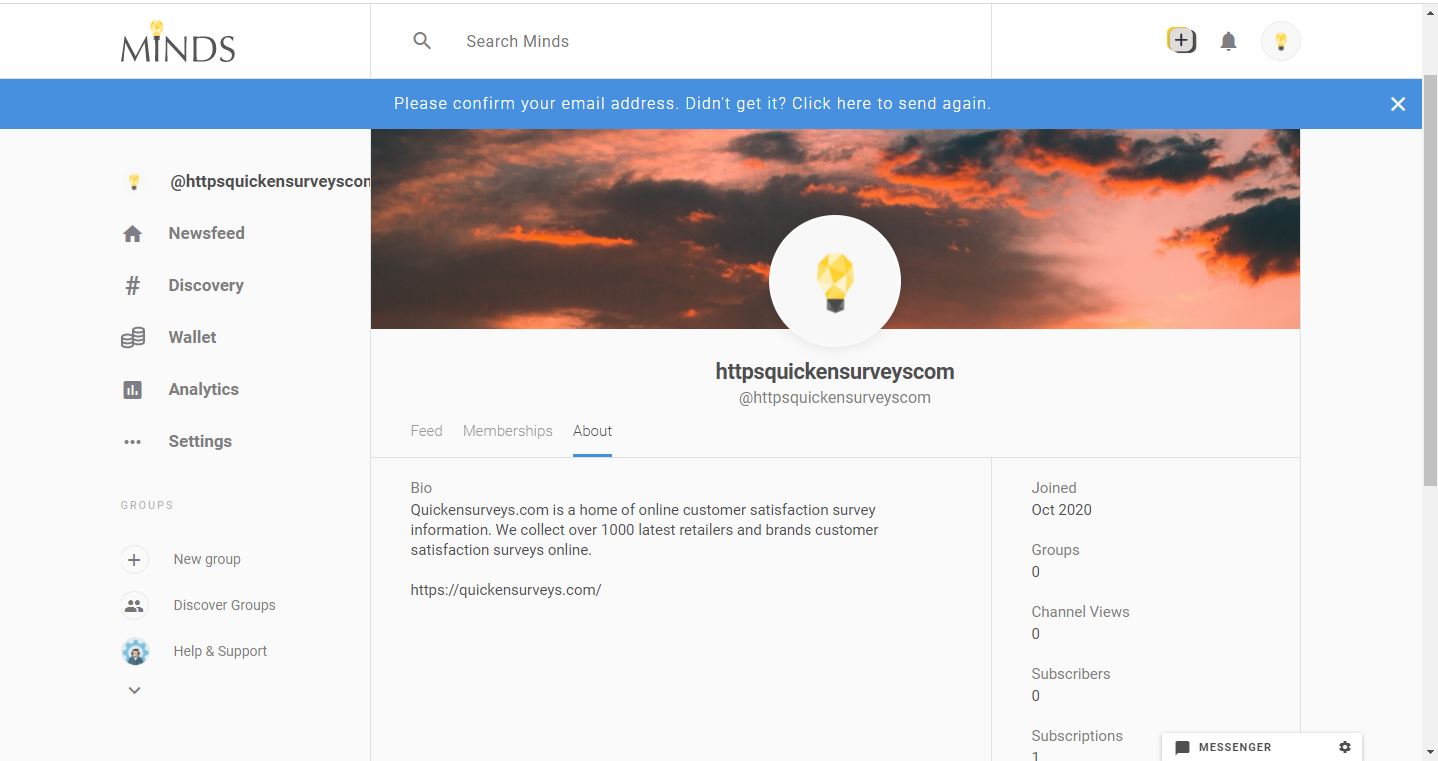Click the Wallet coins icon
This screenshot has width=1438, height=761.
(x=132, y=338)
